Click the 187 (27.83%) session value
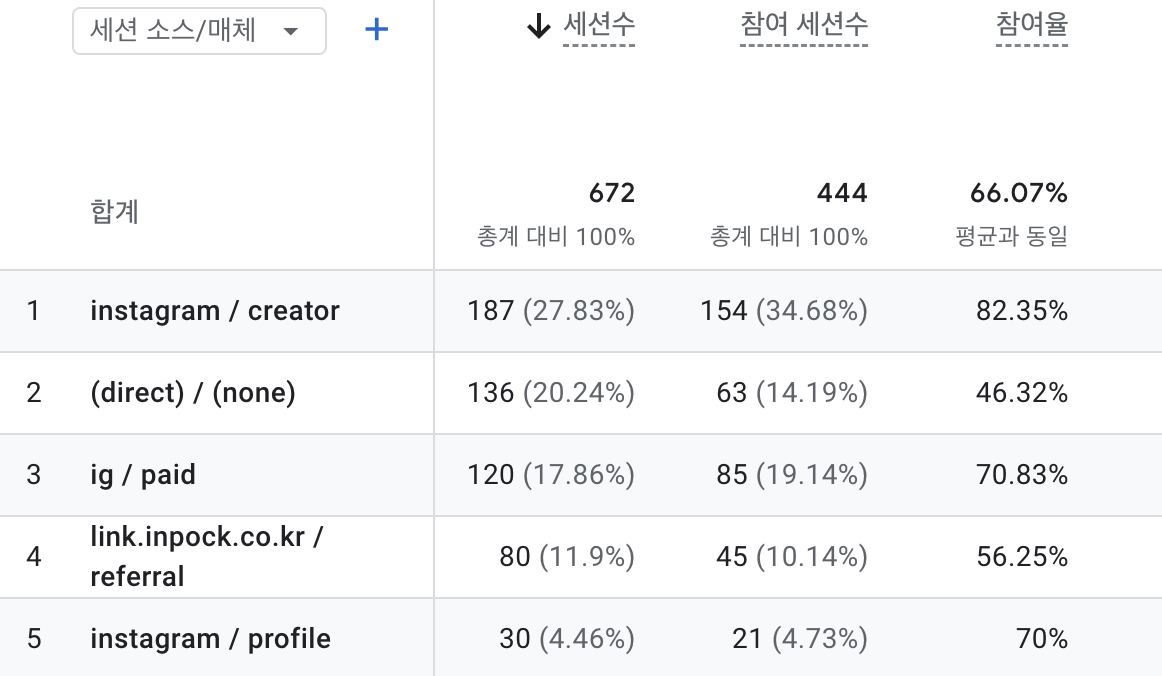The width and height of the screenshot is (1162, 676). (552, 311)
